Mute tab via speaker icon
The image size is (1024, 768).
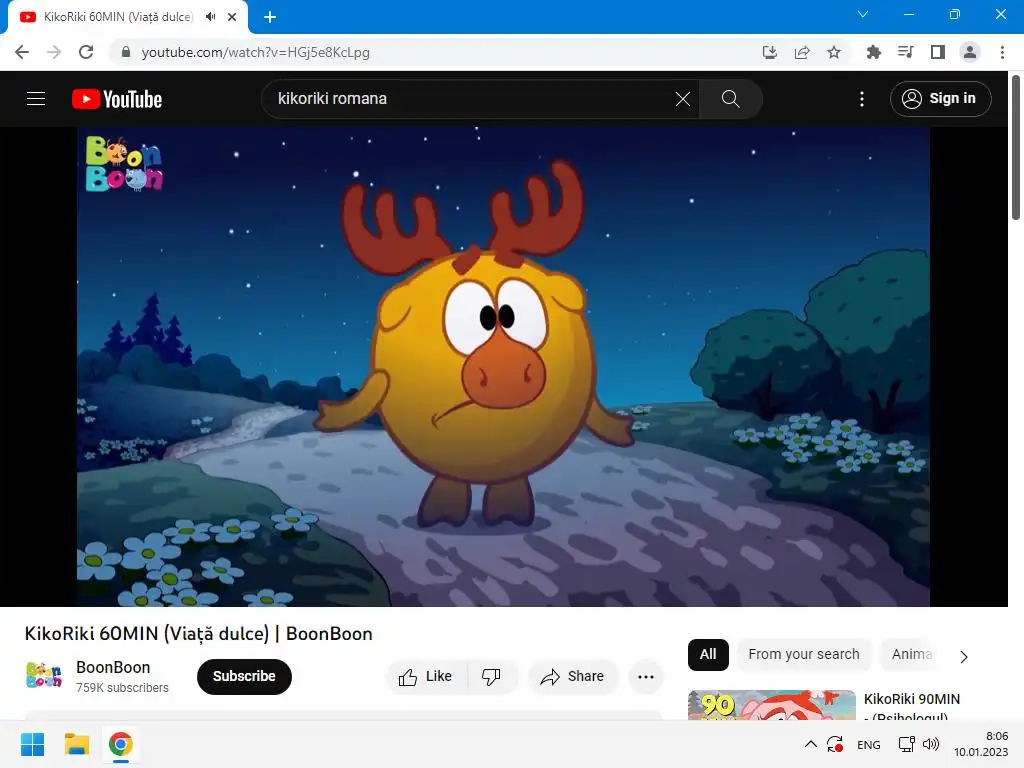tap(210, 17)
